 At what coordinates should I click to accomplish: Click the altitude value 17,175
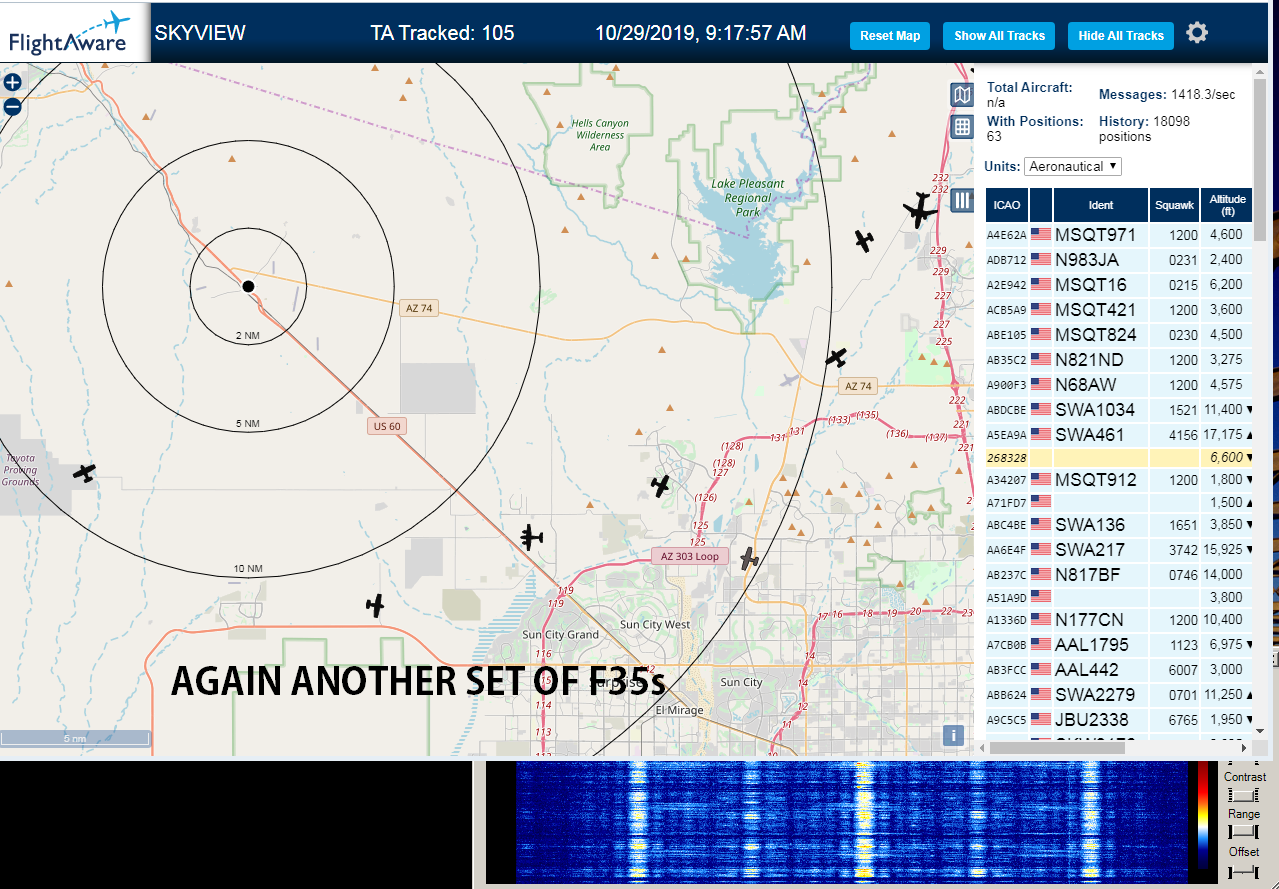click(1224, 434)
